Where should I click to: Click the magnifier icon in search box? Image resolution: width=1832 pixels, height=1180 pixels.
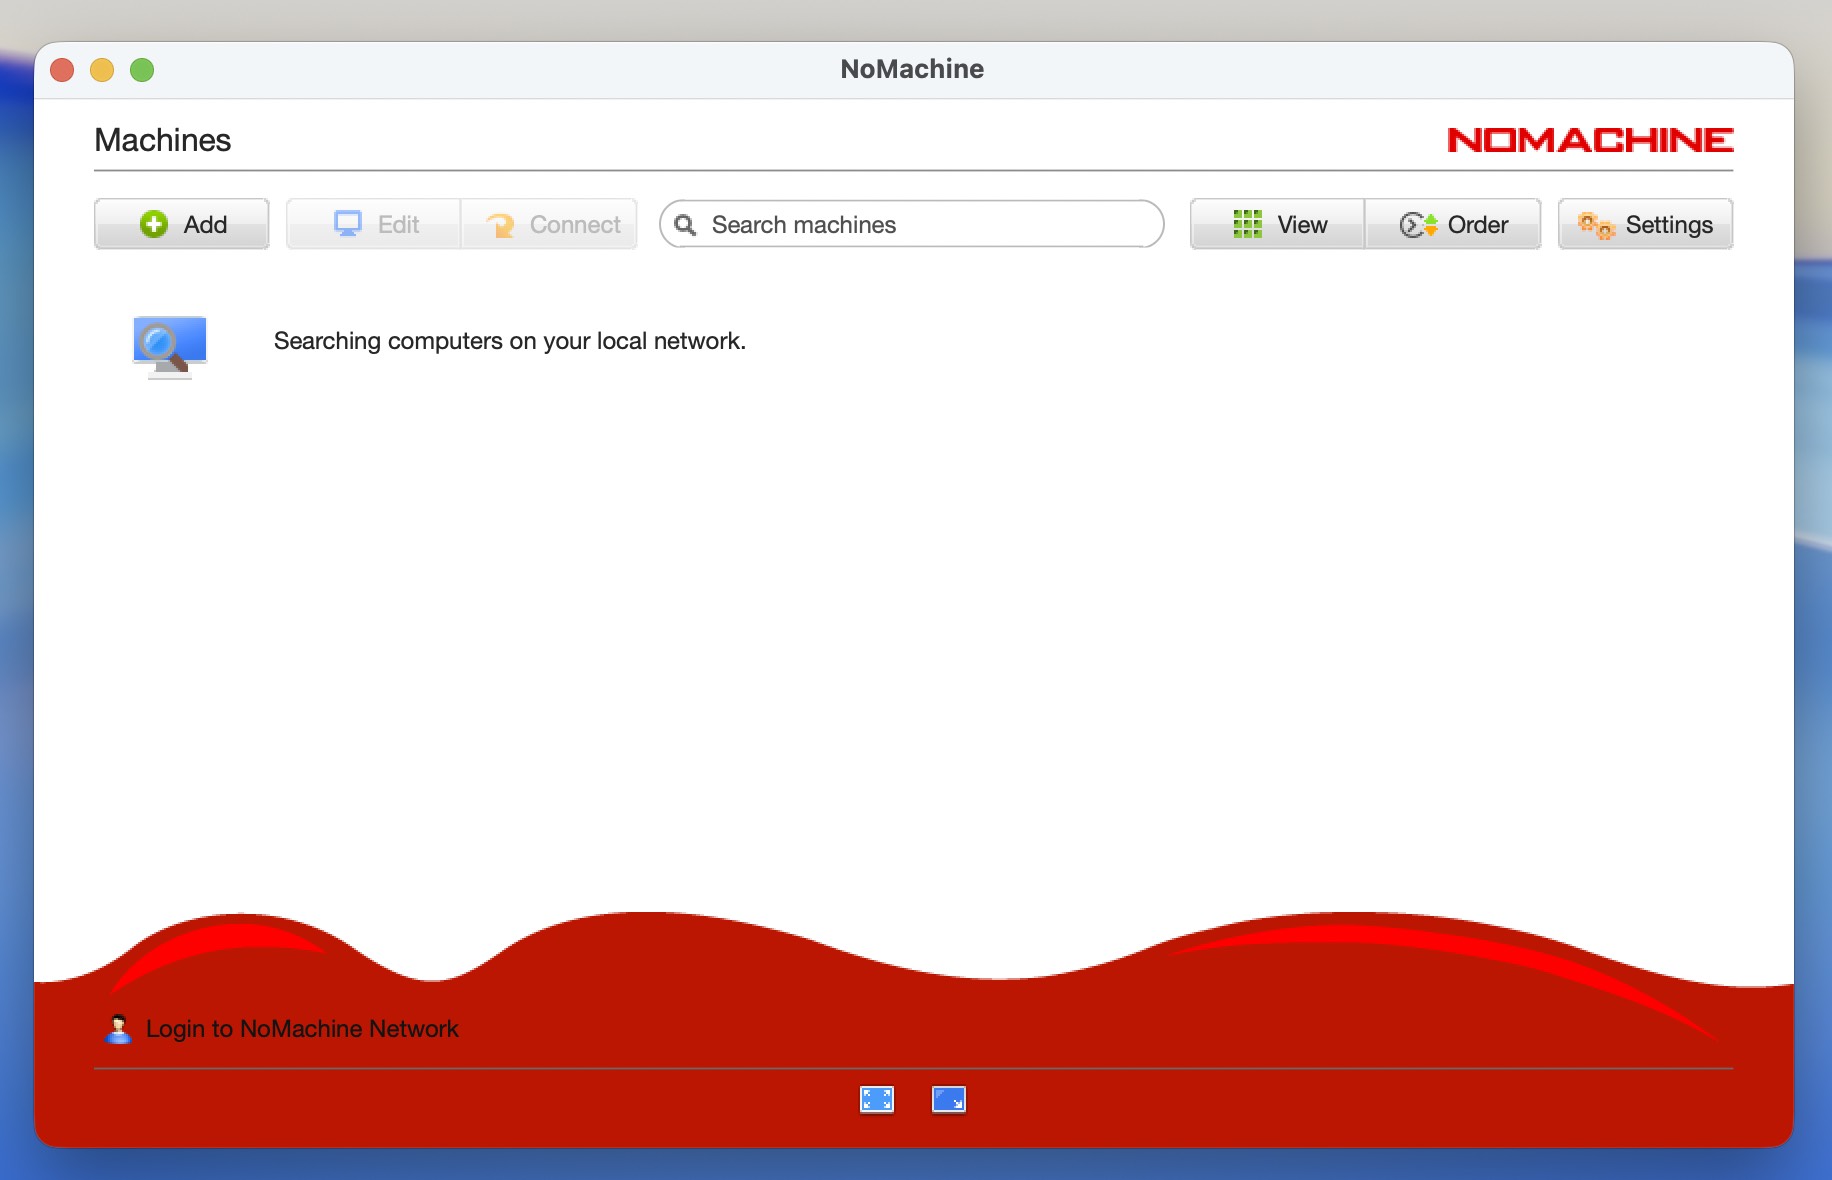click(x=685, y=225)
